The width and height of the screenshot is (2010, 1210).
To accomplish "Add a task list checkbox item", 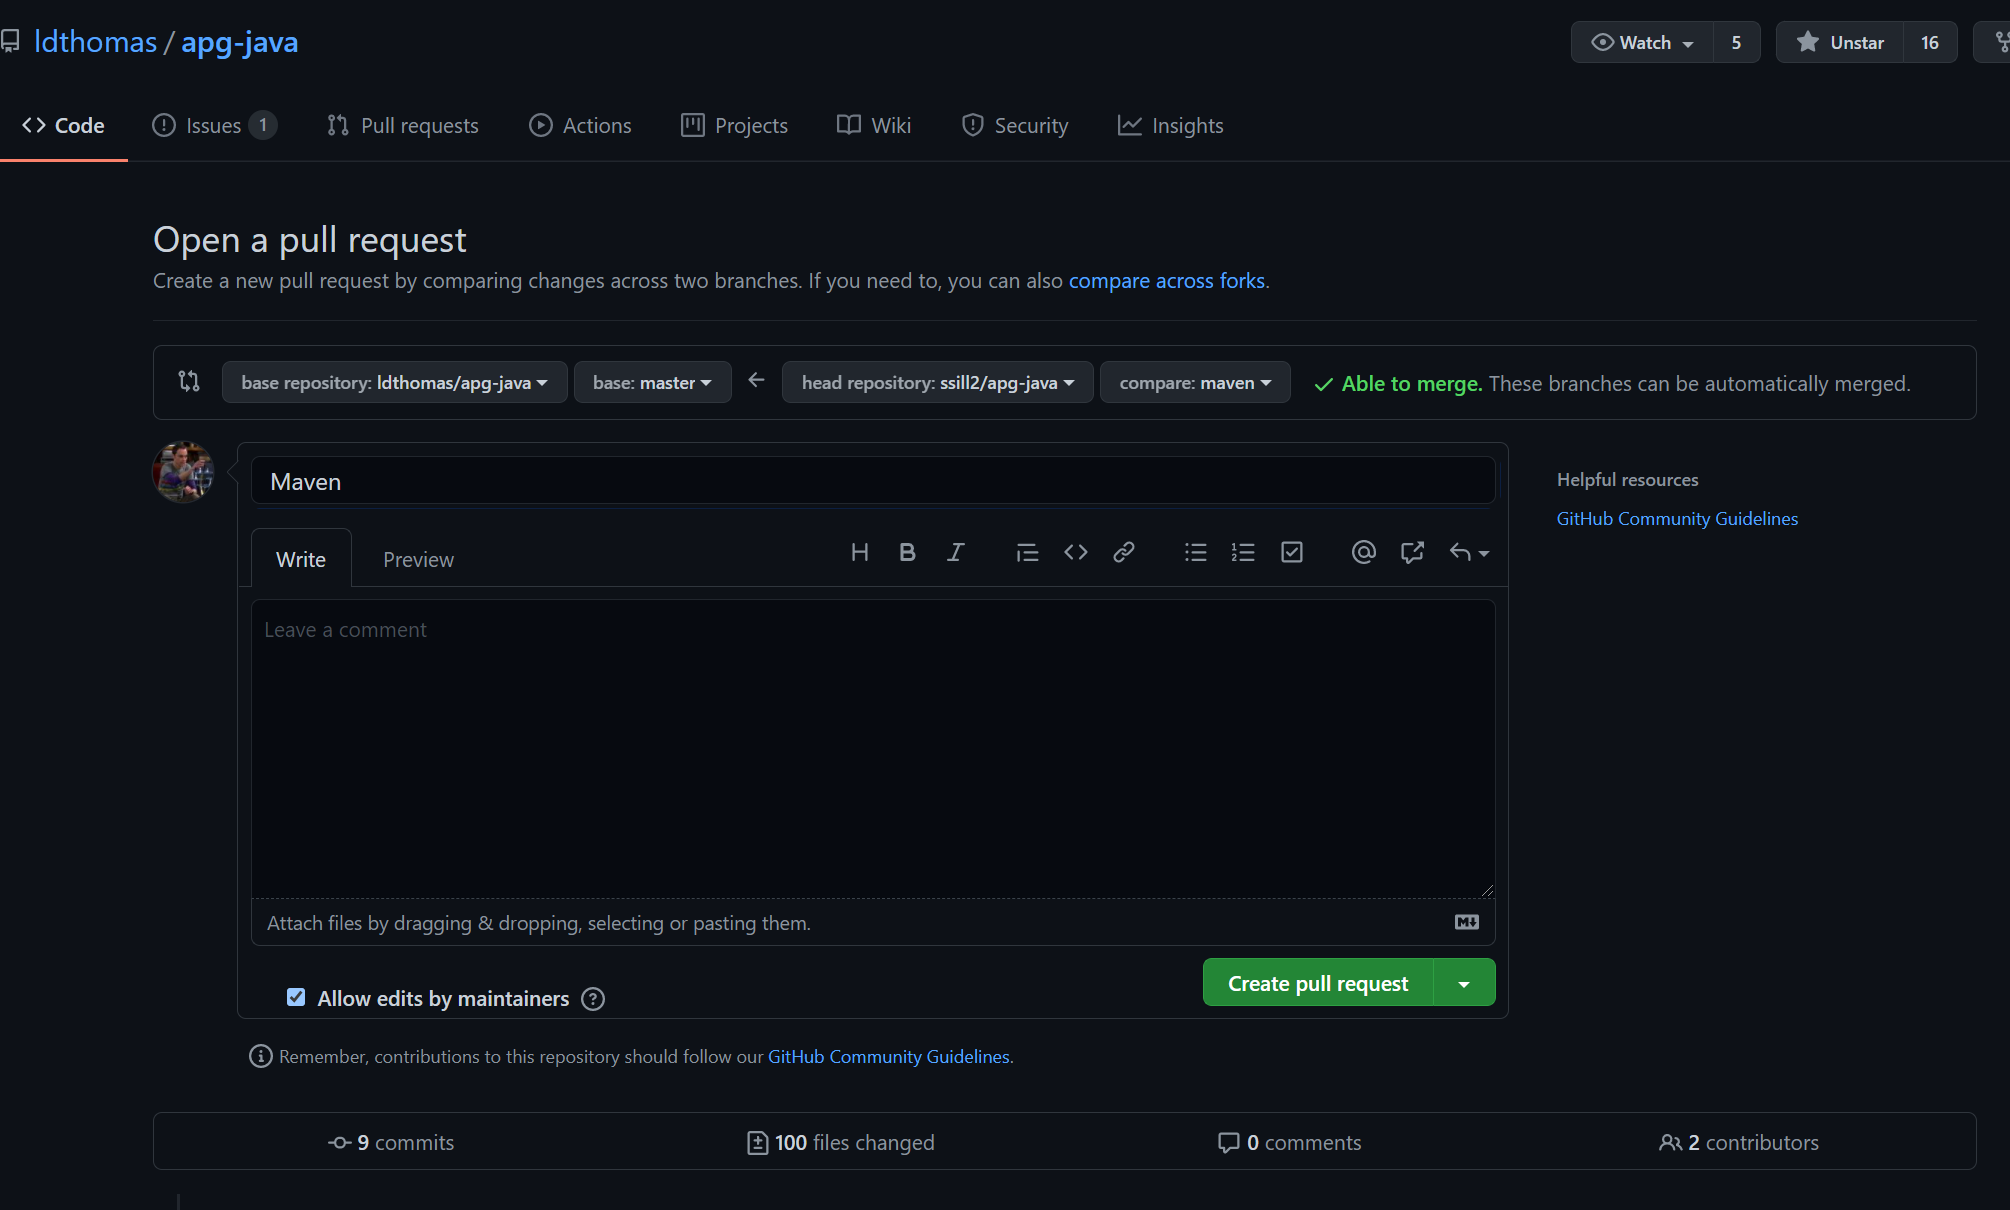I will (1292, 553).
